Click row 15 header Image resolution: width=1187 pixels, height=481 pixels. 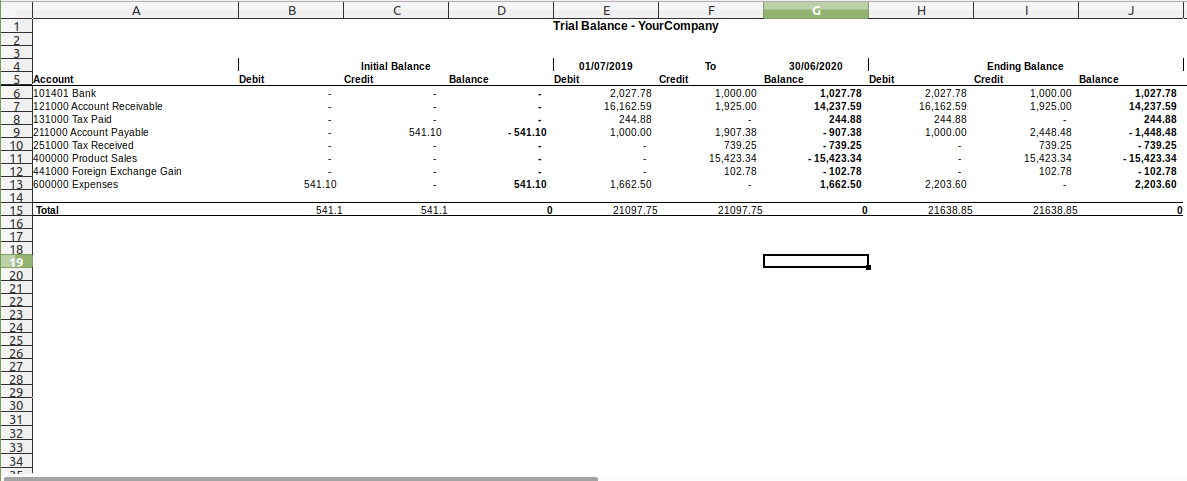16,210
